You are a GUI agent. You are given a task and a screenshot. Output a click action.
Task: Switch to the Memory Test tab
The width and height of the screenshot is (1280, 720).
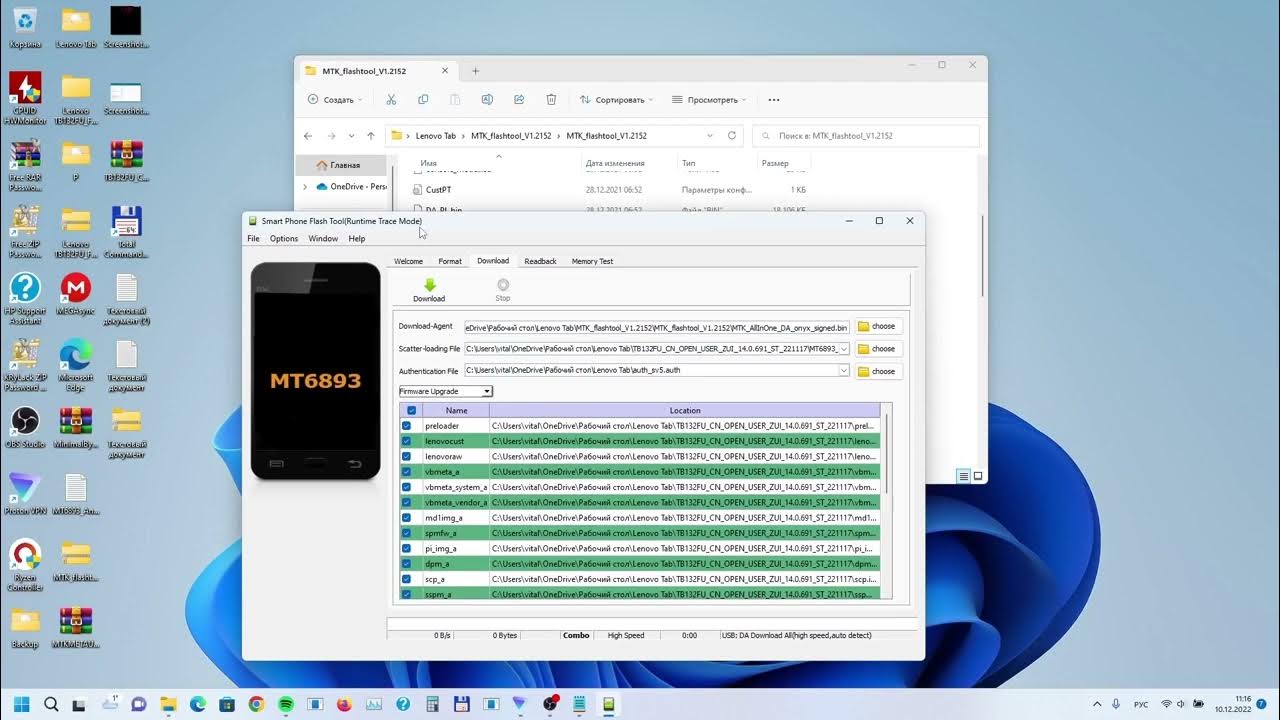coord(592,261)
